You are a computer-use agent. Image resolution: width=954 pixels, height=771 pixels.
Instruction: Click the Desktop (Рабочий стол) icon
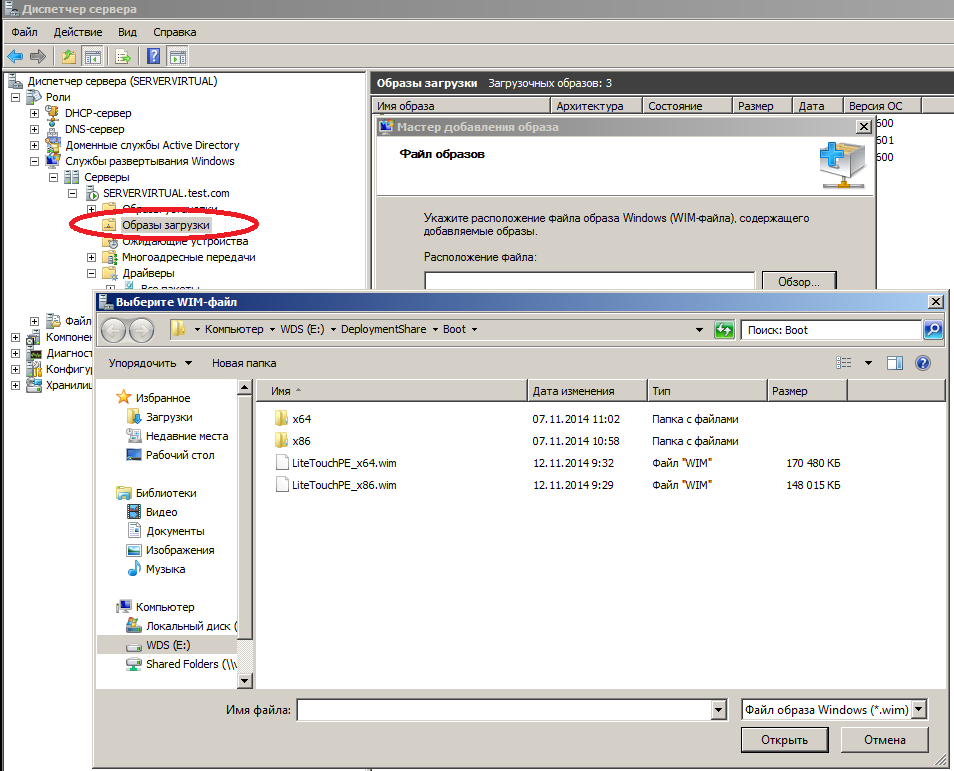[134, 455]
